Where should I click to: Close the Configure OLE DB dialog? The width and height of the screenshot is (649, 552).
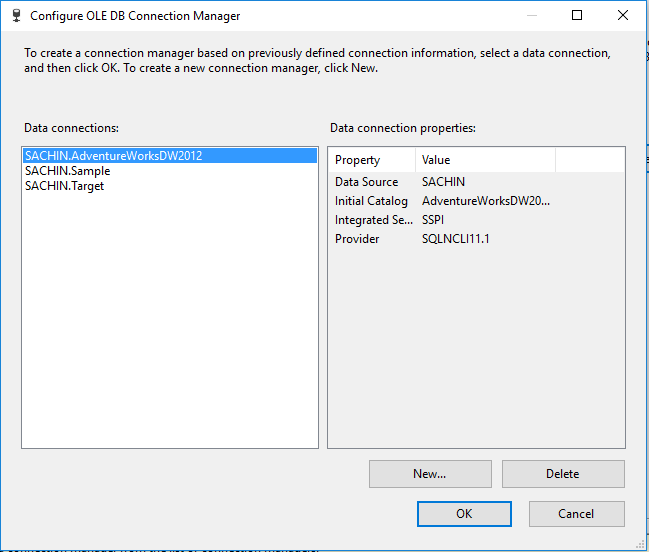coord(622,16)
